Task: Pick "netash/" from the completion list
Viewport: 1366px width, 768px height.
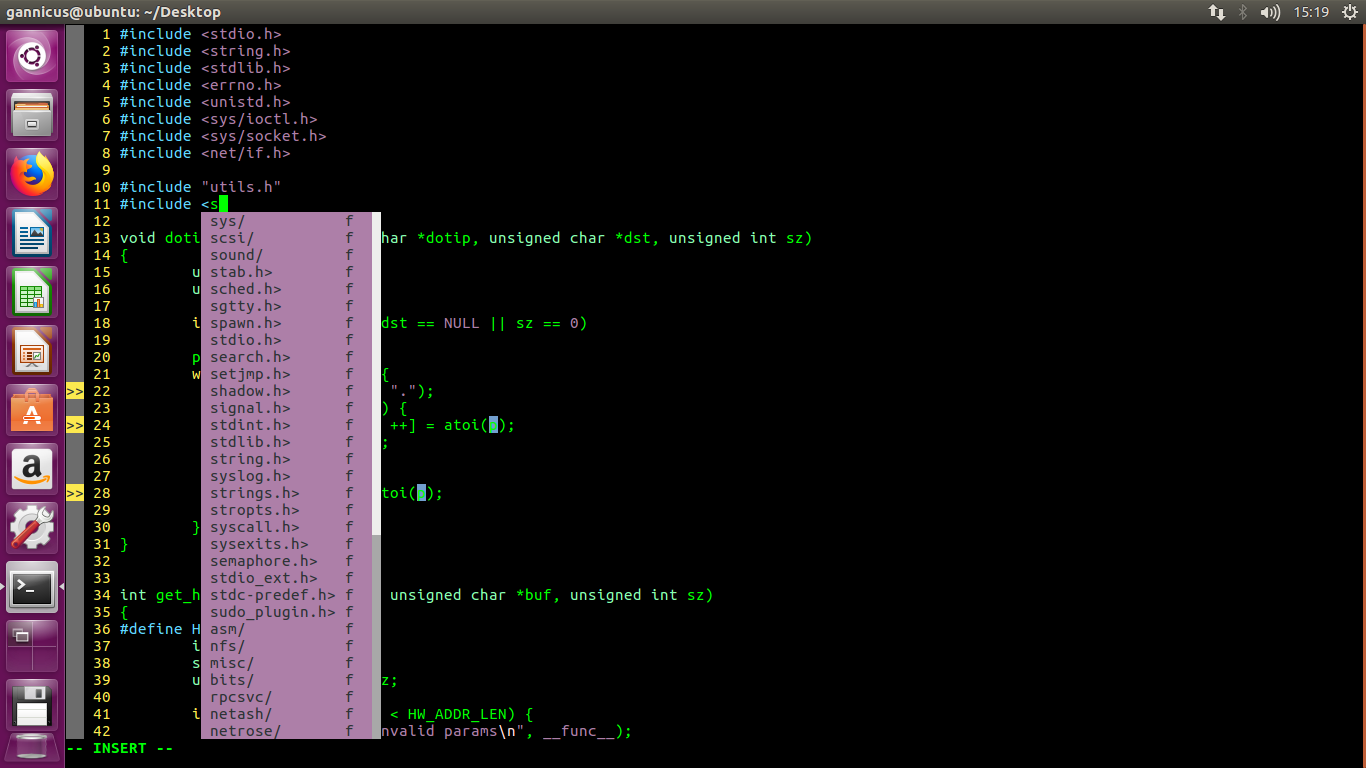Action: 286,714
